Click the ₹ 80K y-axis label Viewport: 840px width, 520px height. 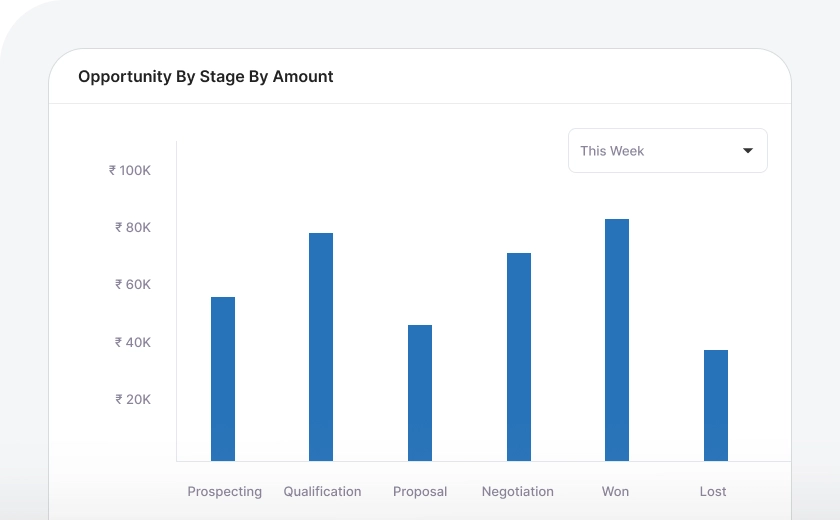[x=133, y=228]
